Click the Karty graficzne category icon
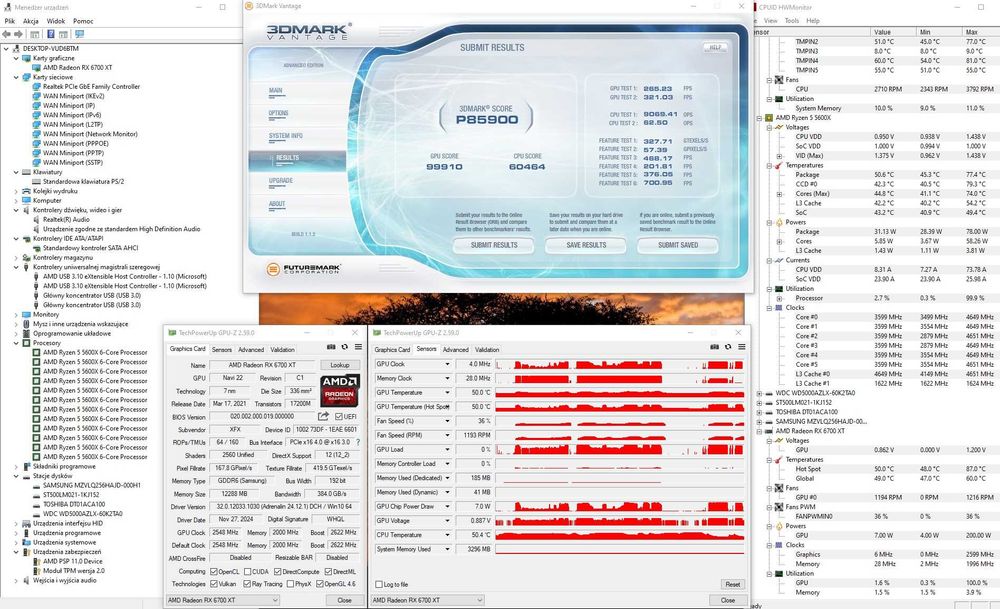 [x=27, y=58]
